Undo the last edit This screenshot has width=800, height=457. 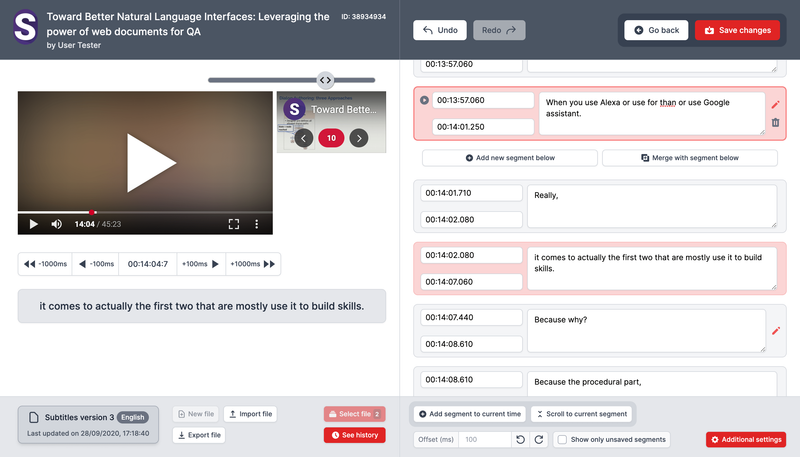[x=440, y=30]
